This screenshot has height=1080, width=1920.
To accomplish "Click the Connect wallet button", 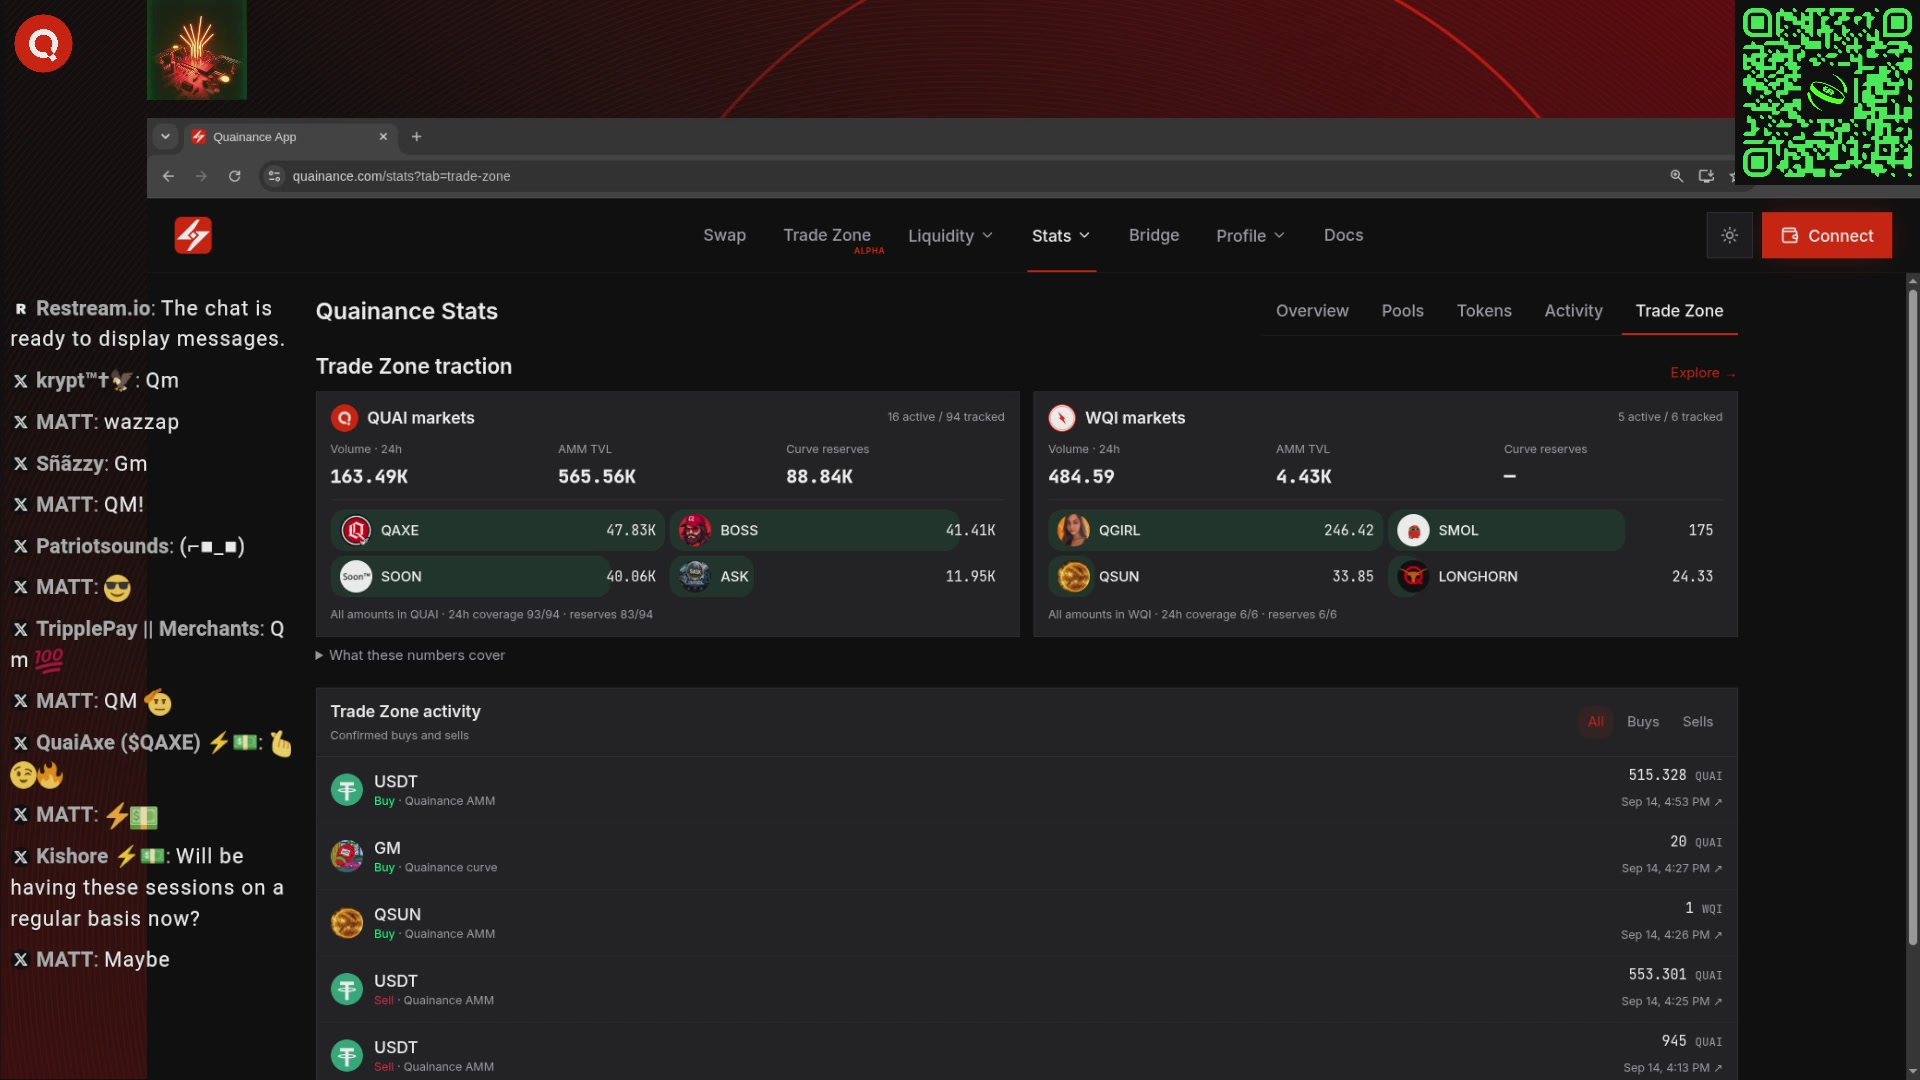I will coord(1826,236).
